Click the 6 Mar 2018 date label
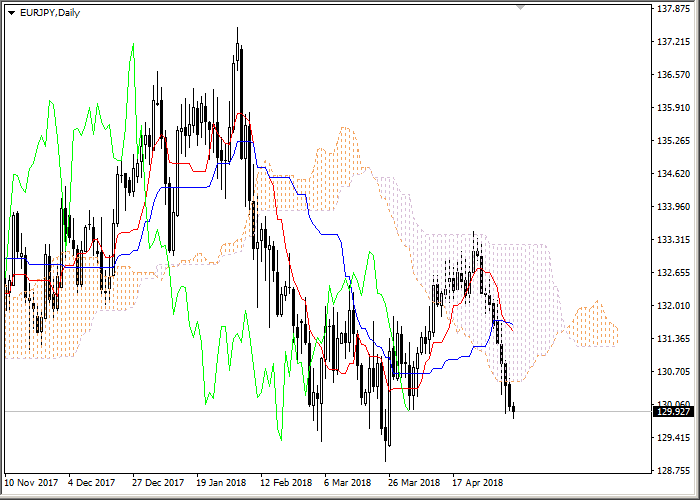 [349, 483]
